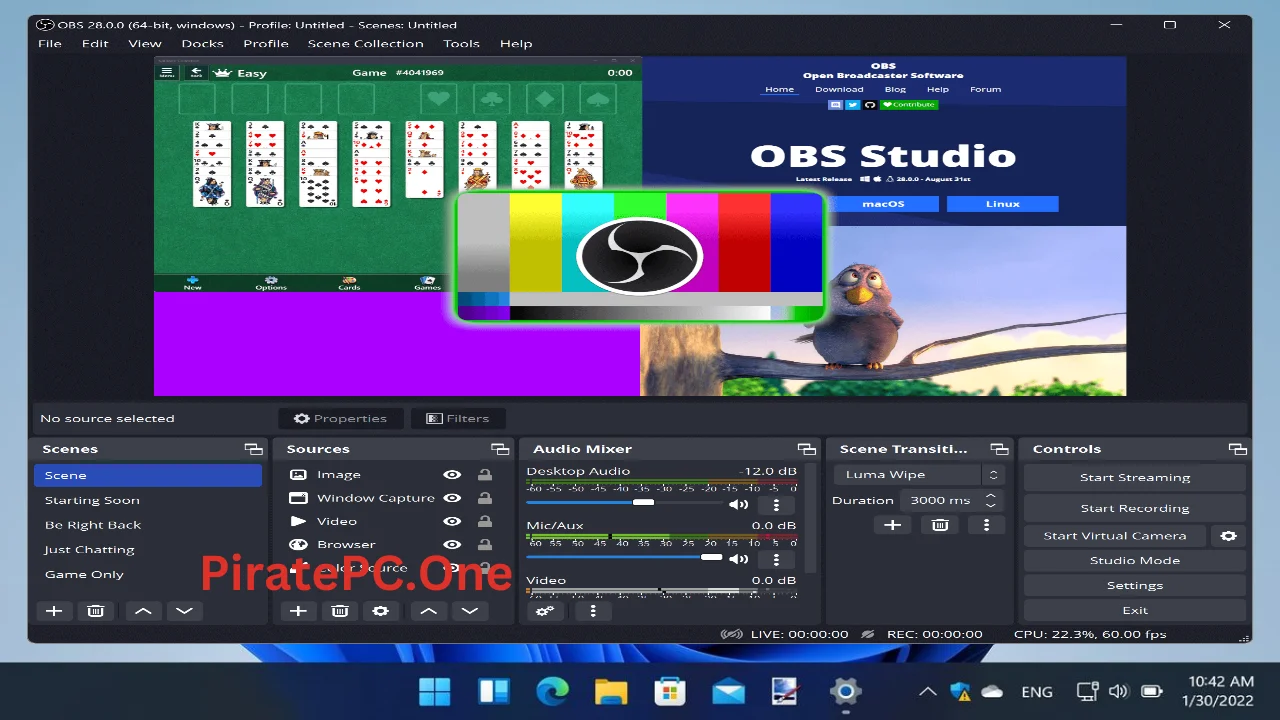Hide the Video source
1280x720 pixels.
[452, 521]
